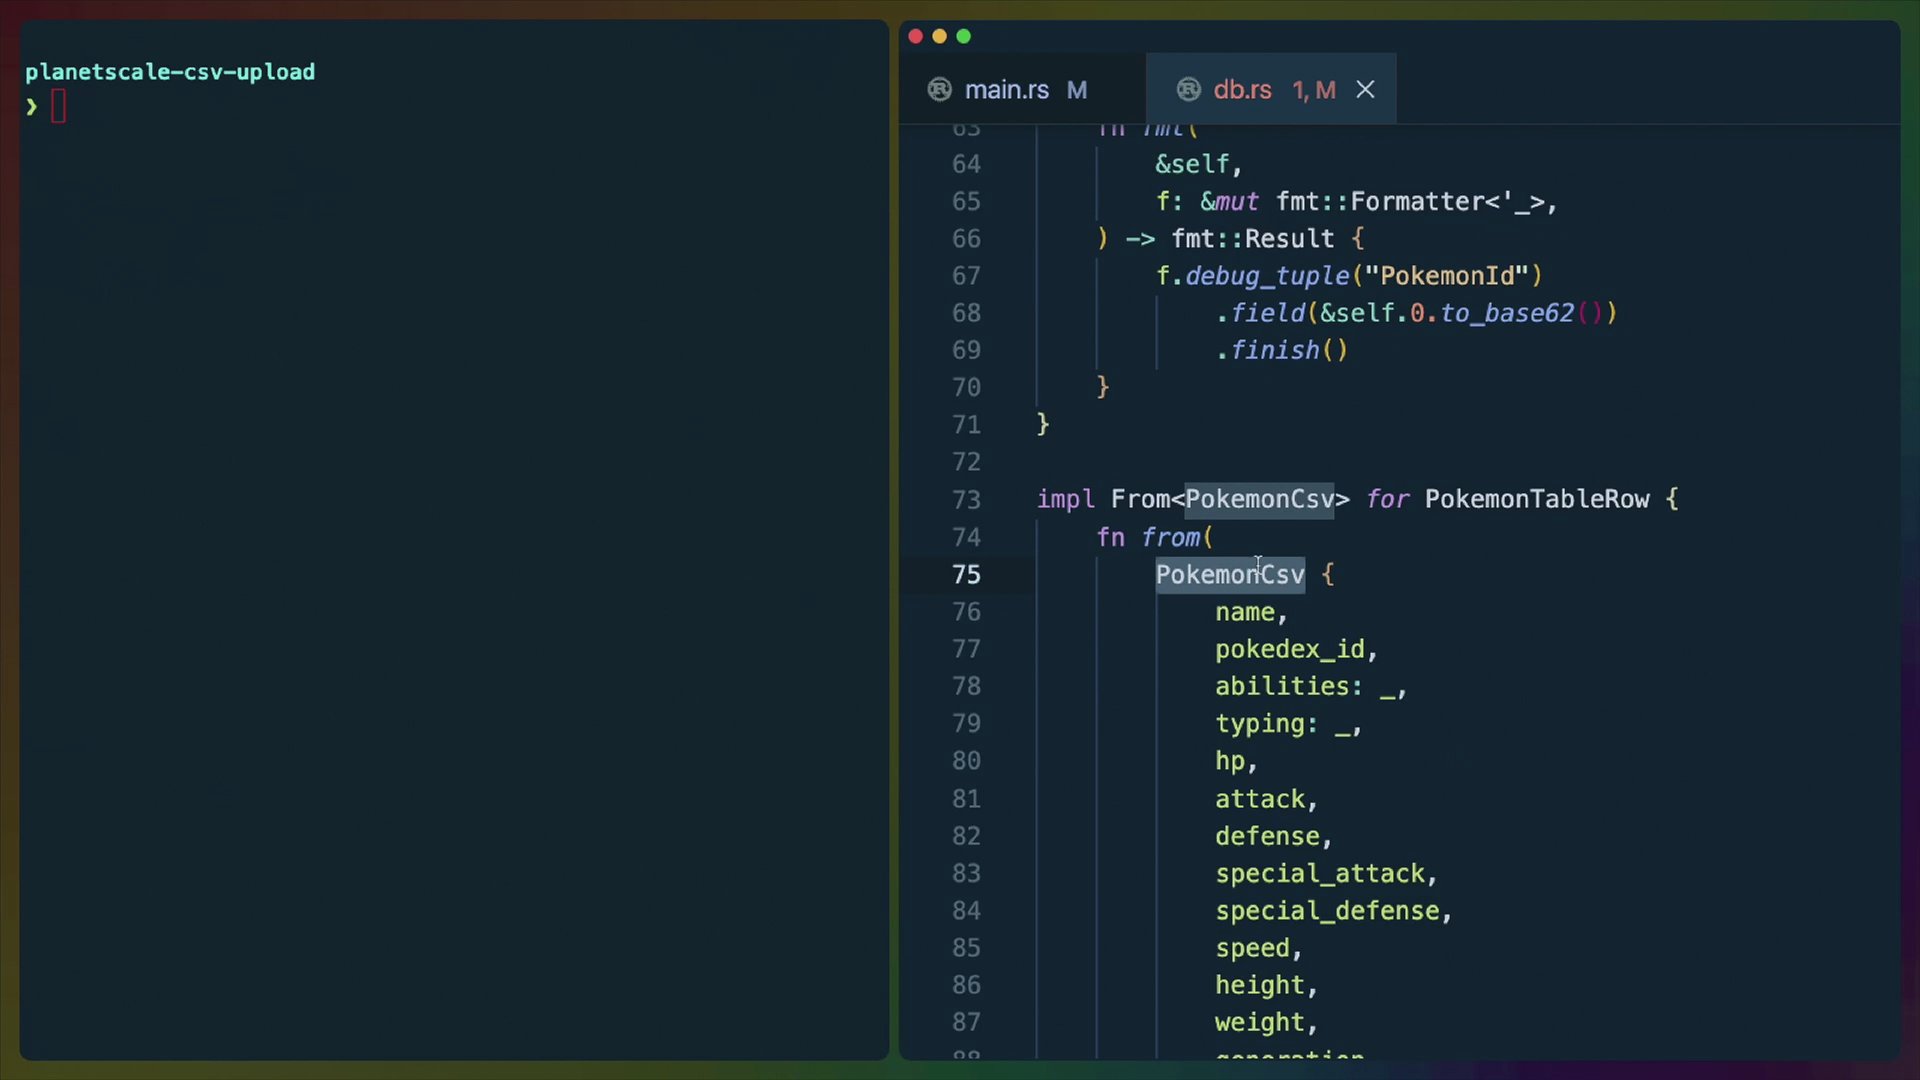Click the Rust file icon on main.rs tab
The height and width of the screenshot is (1080, 1920).
click(x=940, y=90)
